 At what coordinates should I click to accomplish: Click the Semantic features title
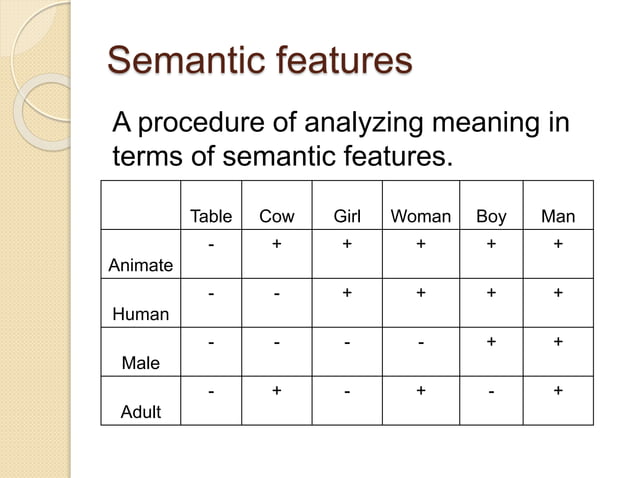click(x=260, y=60)
